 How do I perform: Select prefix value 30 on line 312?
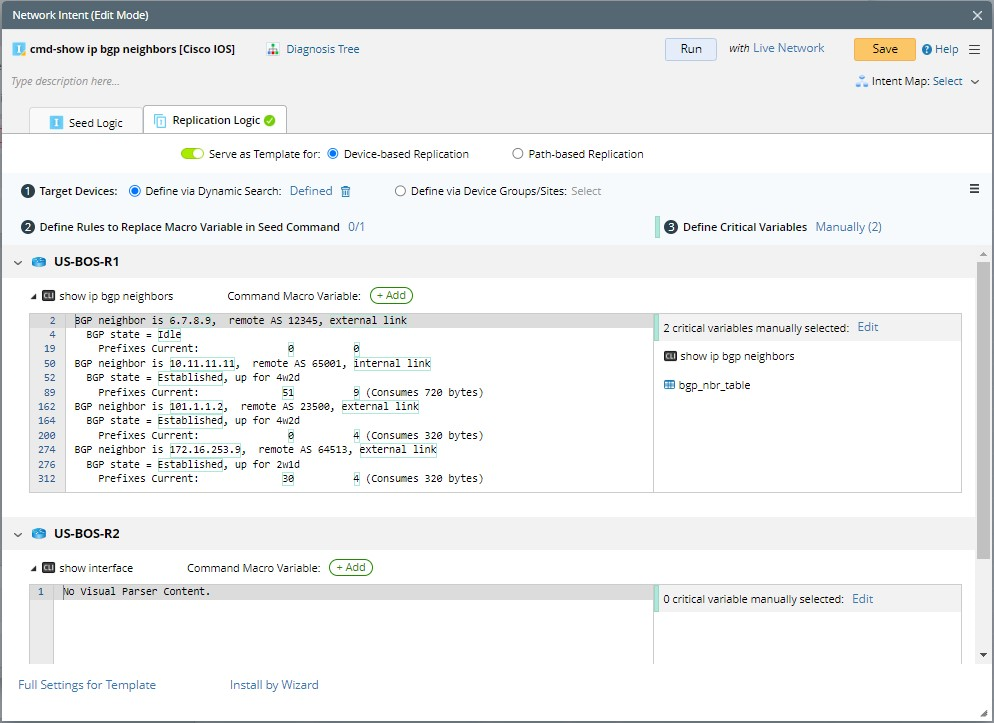(x=288, y=479)
